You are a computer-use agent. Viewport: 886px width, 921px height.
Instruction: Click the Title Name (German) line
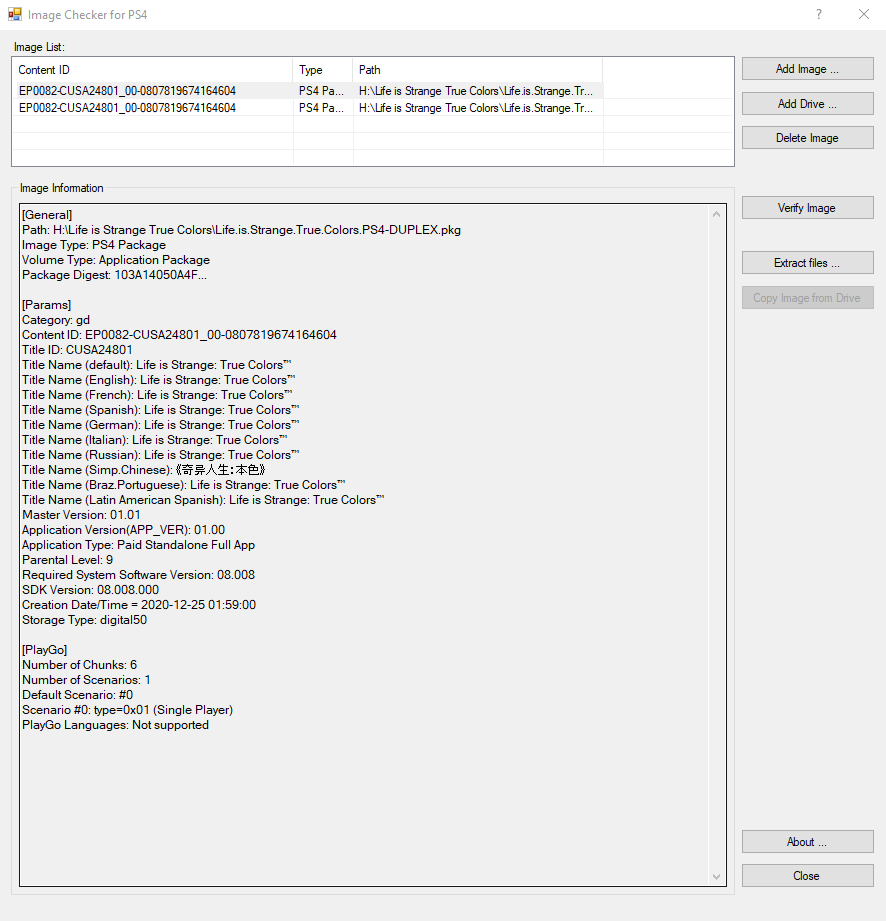(x=161, y=425)
